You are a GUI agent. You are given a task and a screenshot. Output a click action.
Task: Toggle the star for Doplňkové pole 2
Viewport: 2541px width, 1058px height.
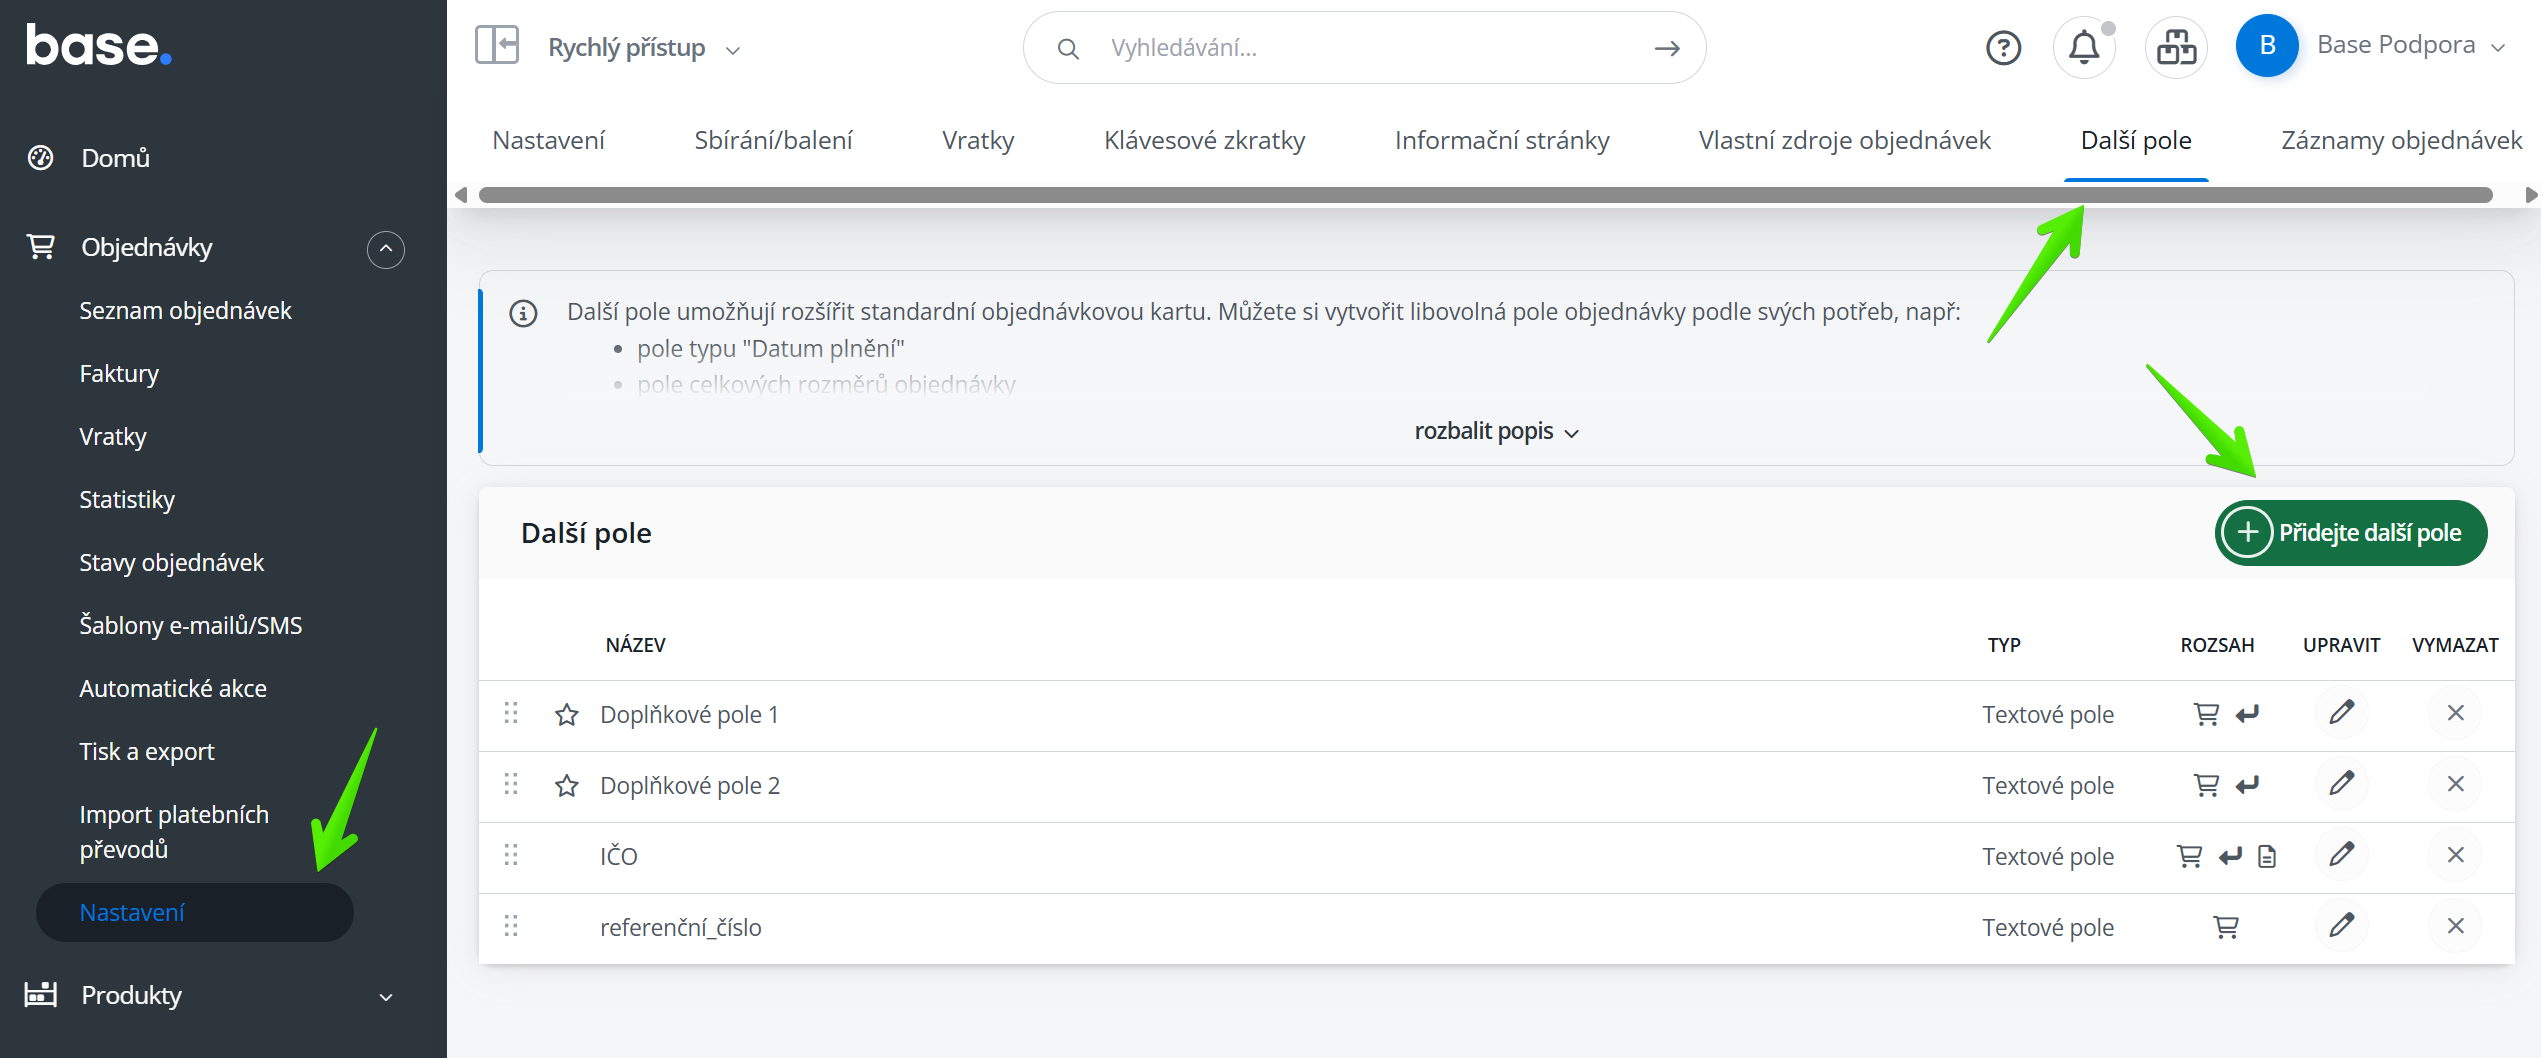[x=567, y=785]
